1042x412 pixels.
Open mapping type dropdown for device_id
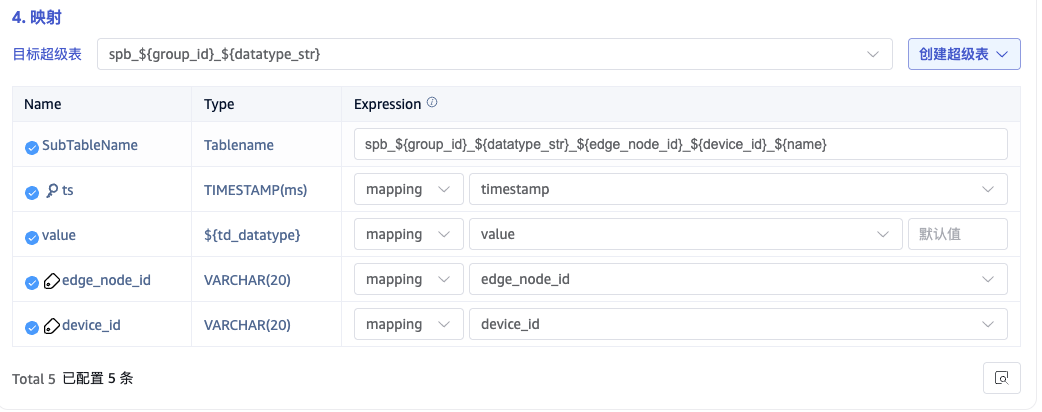pos(408,324)
